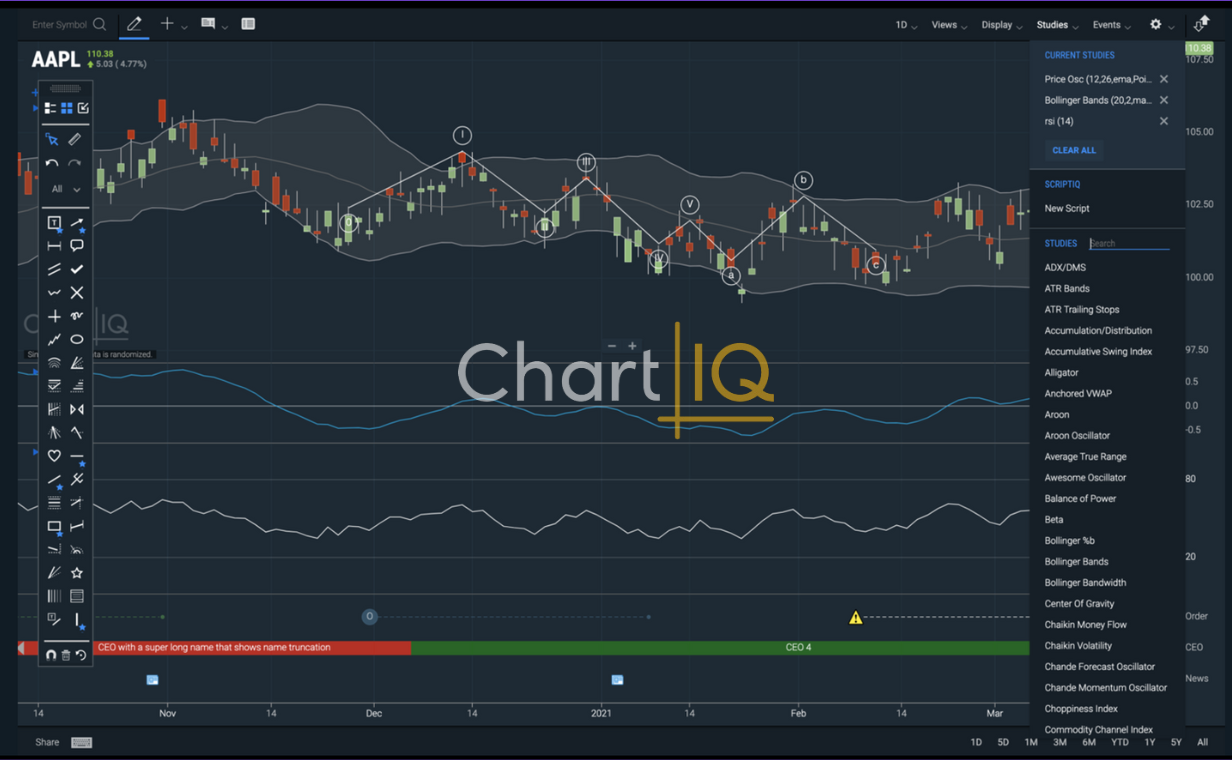This screenshot has width=1232, height=760.
Task: Delete all drawings with the trash icon
Action: [x=66, y=655]
